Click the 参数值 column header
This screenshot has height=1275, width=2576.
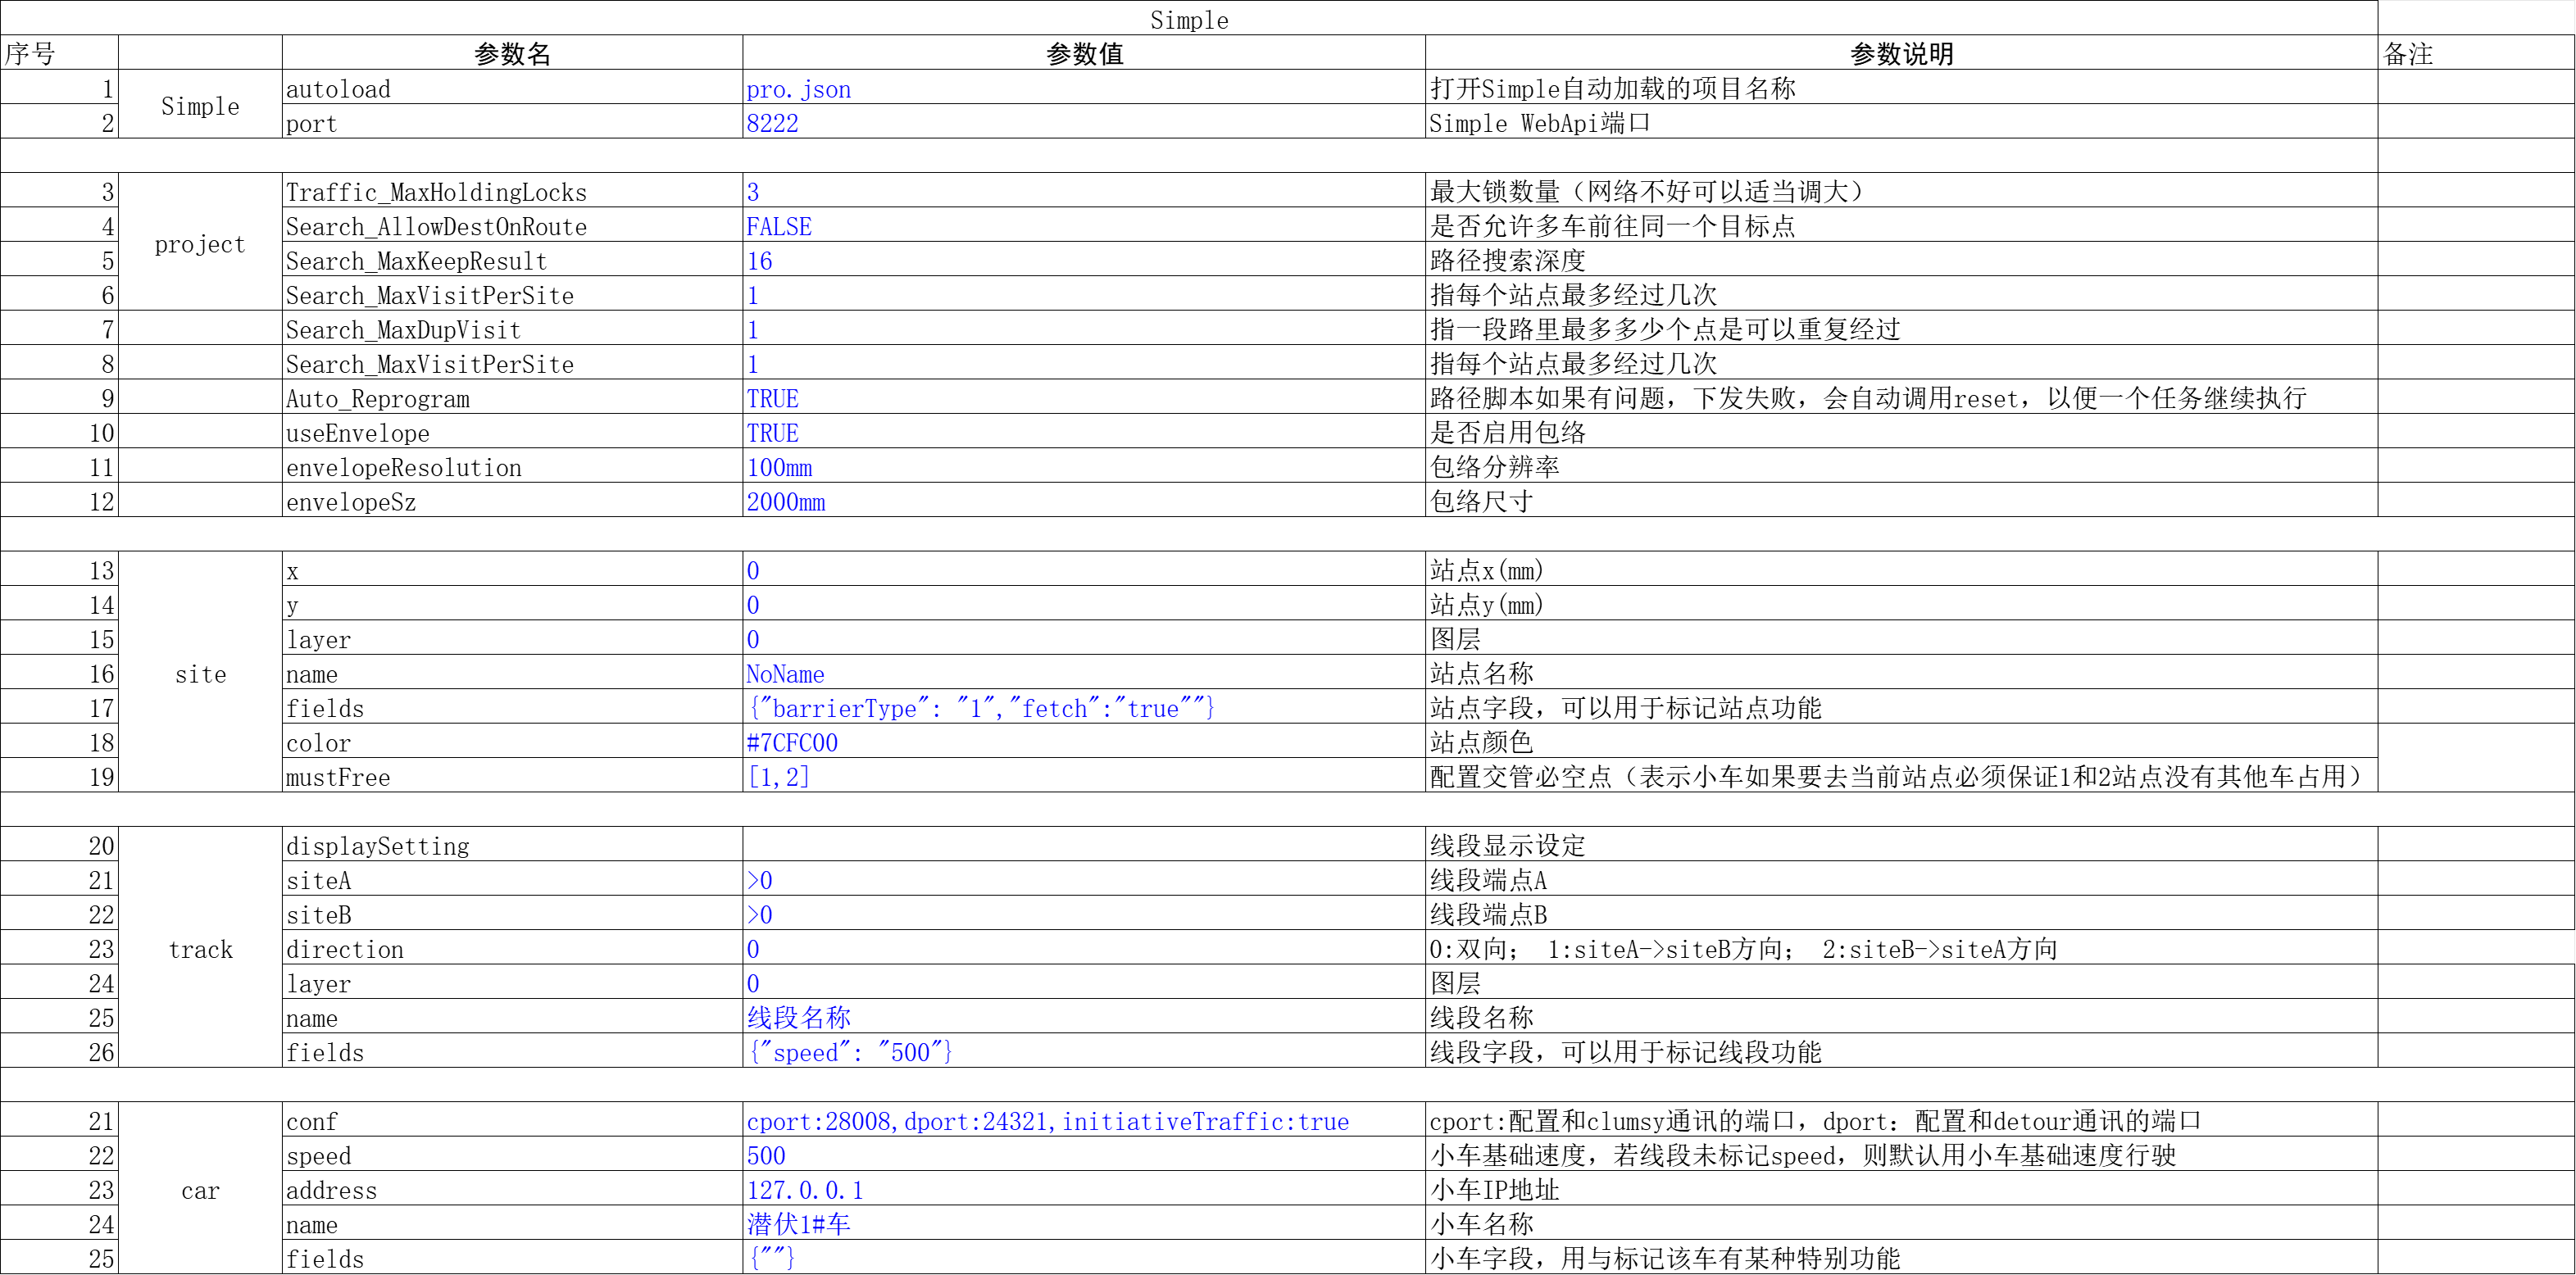point(1084,54)
